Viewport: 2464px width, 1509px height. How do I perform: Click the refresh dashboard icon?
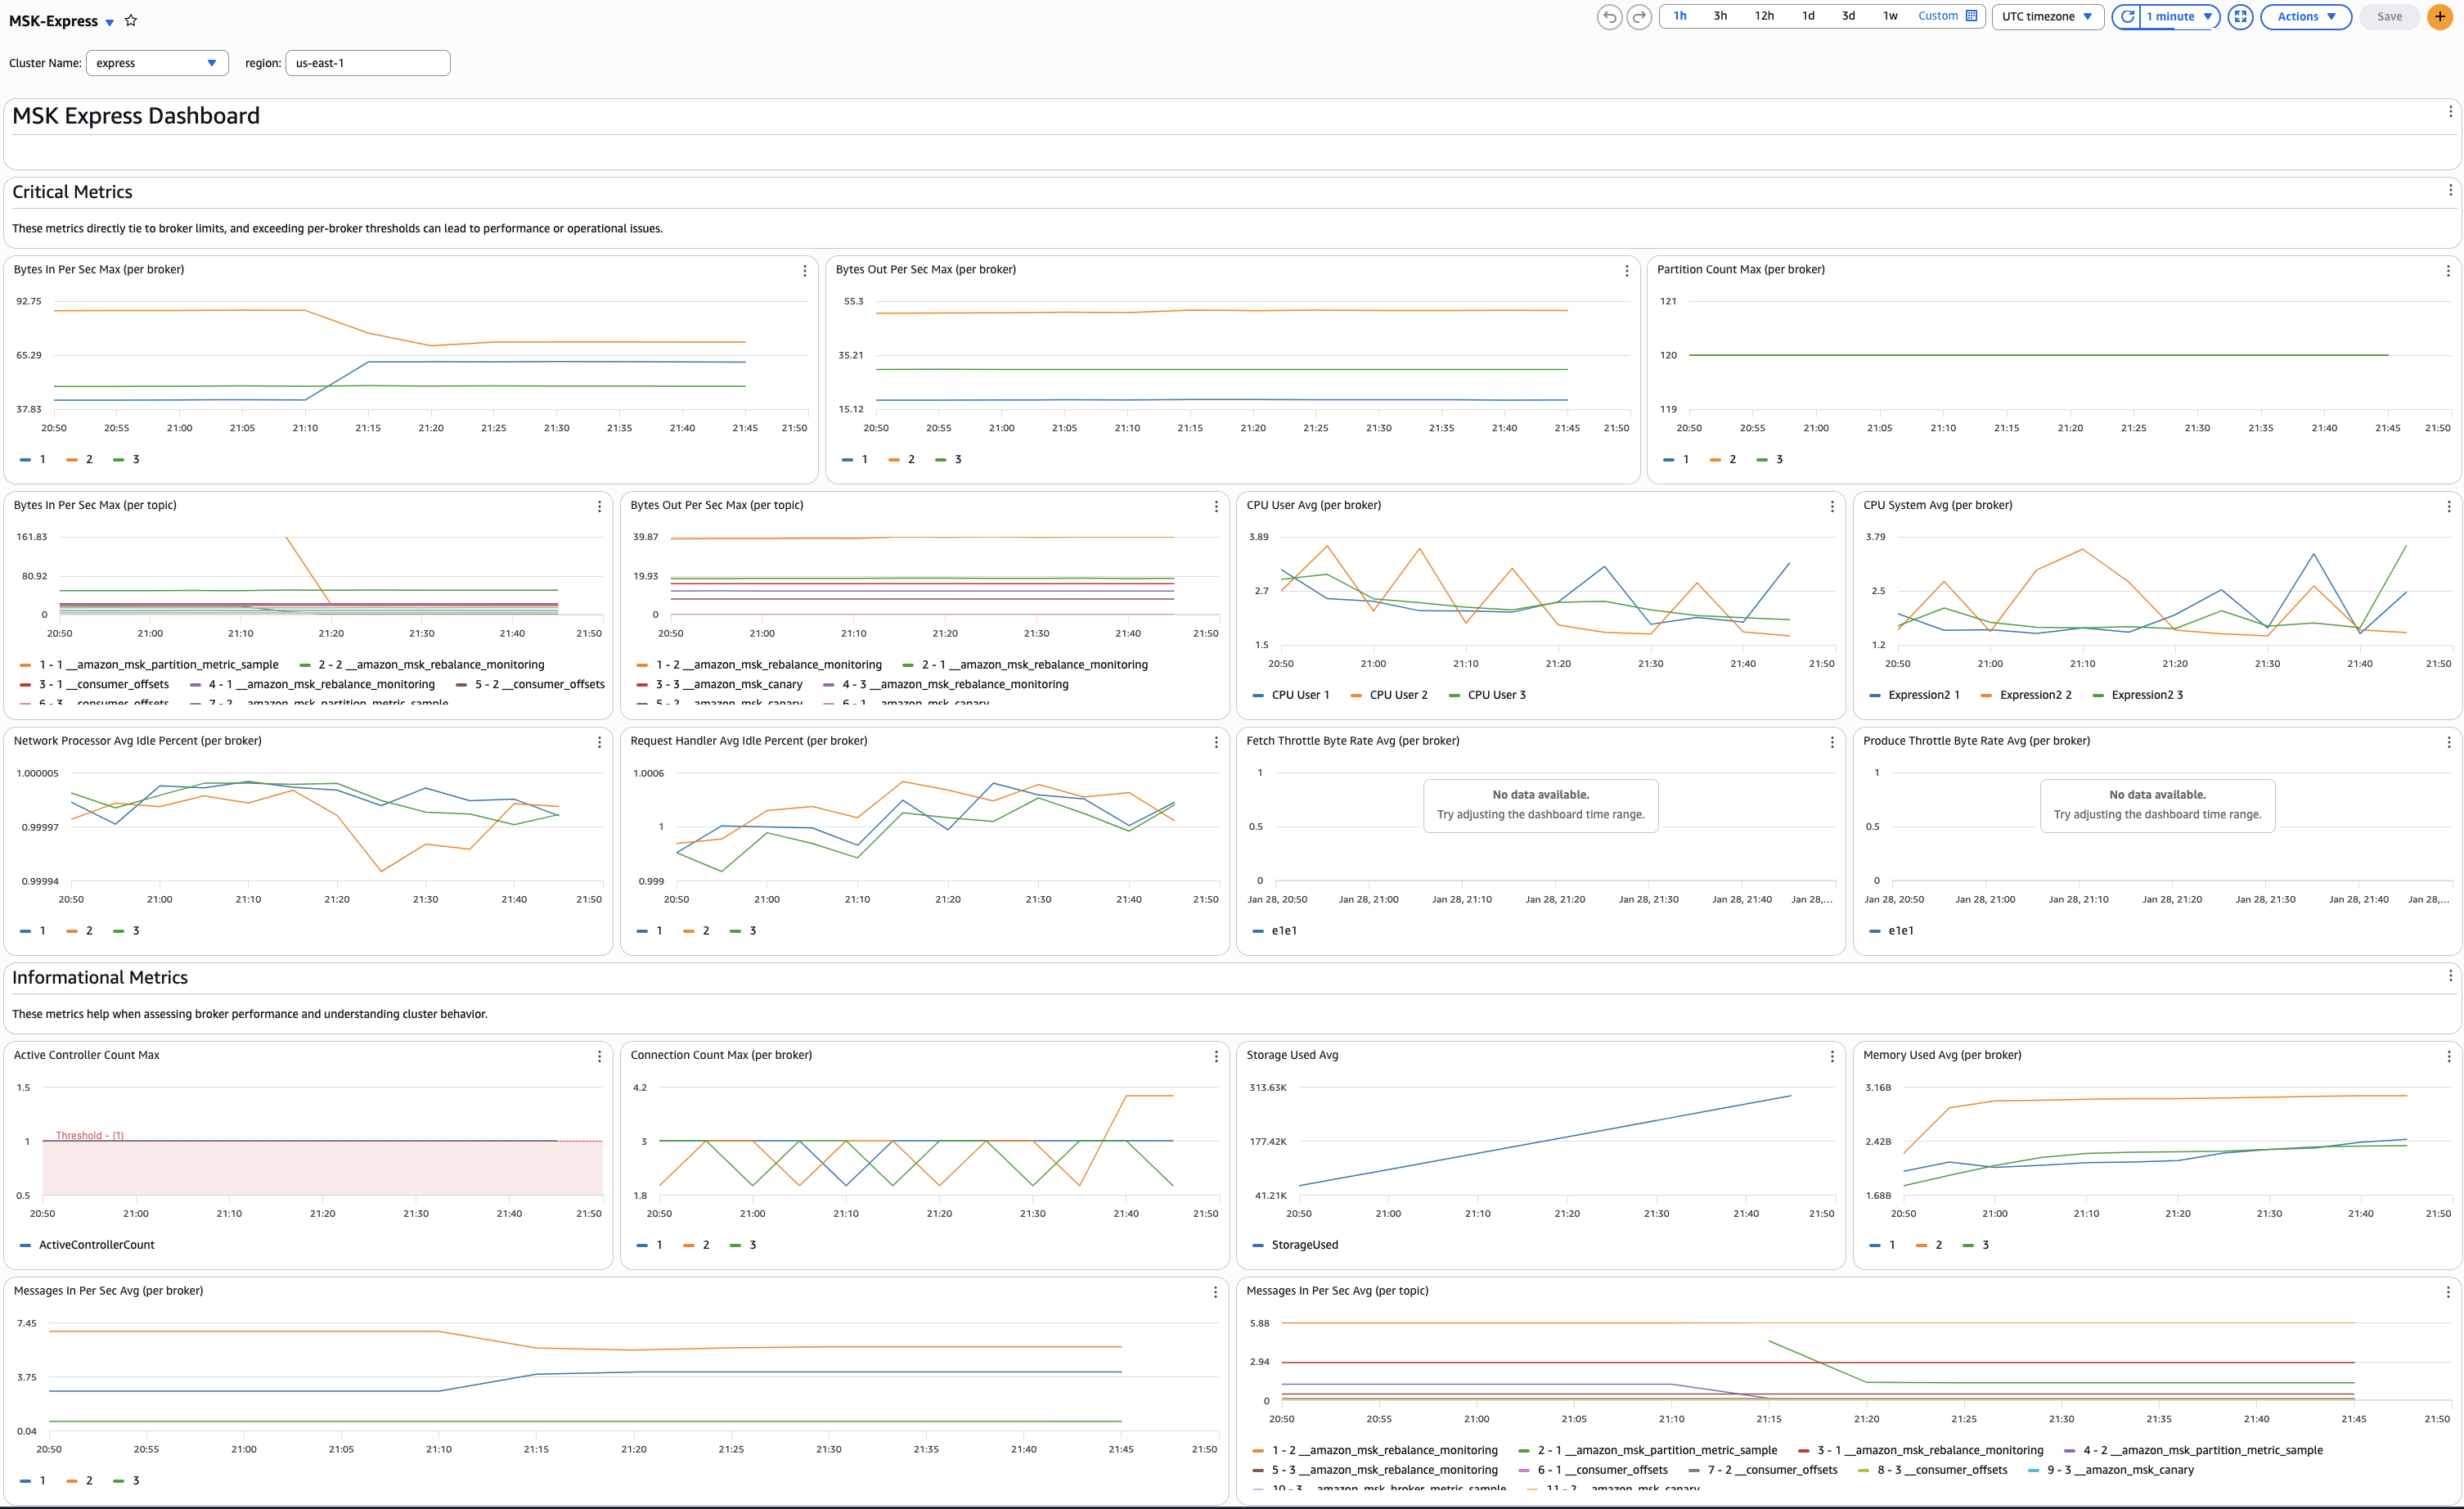pyautogui.click(x=2128, y=17)
